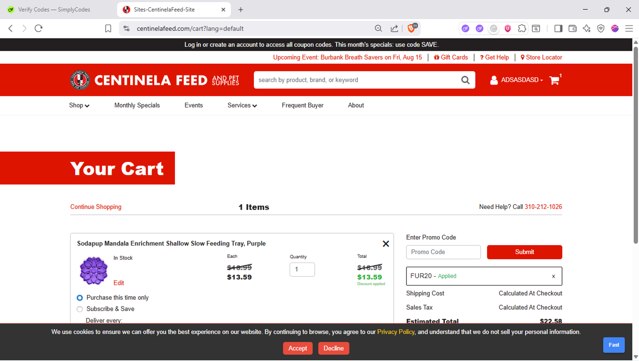Click Continue Shopping link
Image resolution: width=639 pixels, height=361 pixels.
tap(96, 207)
